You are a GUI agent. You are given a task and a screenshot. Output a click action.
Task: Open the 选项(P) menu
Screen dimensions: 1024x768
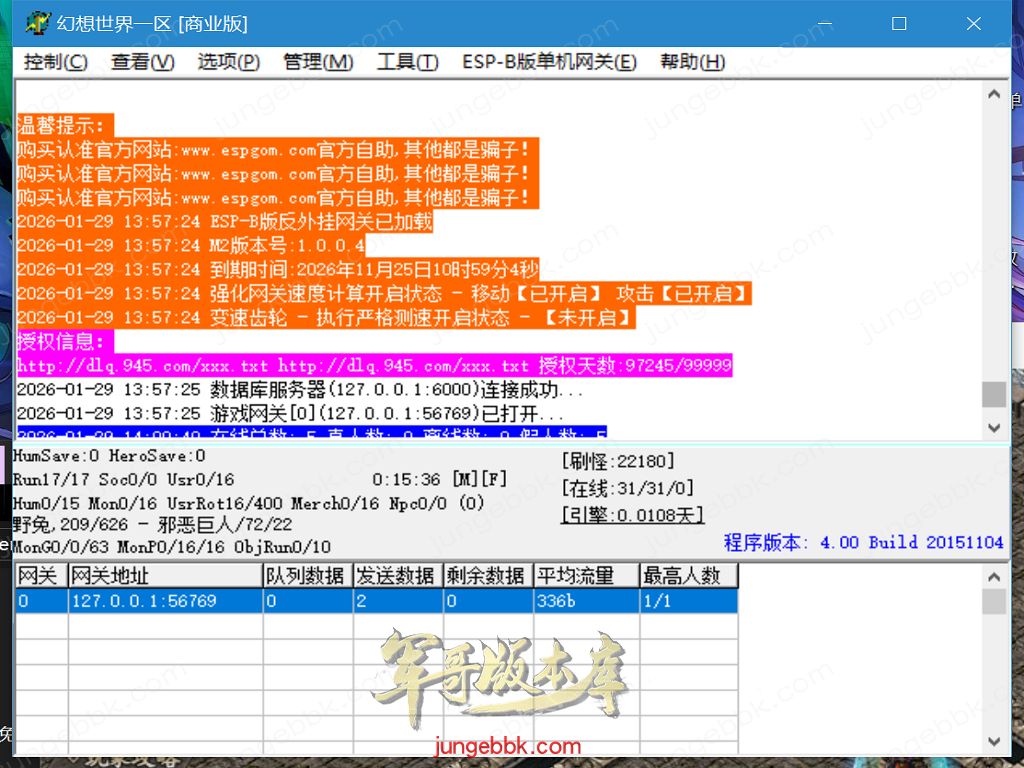(x=228, y=62)
